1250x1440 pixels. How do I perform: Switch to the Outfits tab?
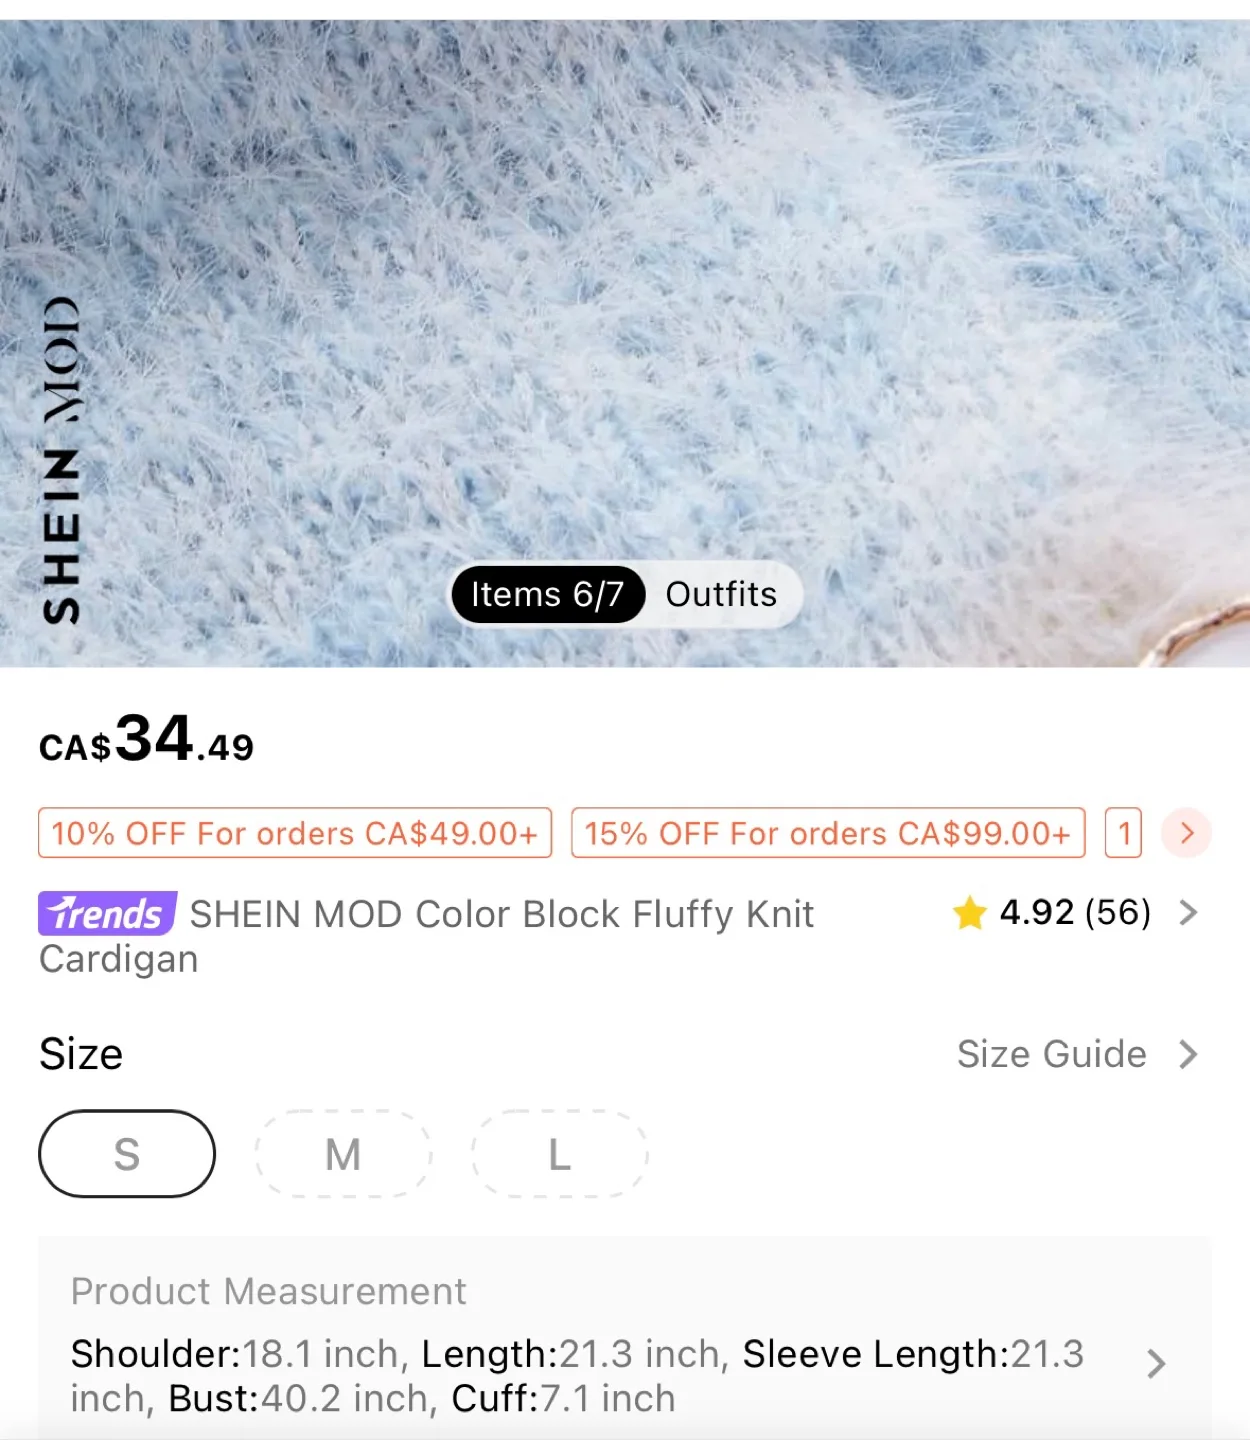tap(720, 594)
